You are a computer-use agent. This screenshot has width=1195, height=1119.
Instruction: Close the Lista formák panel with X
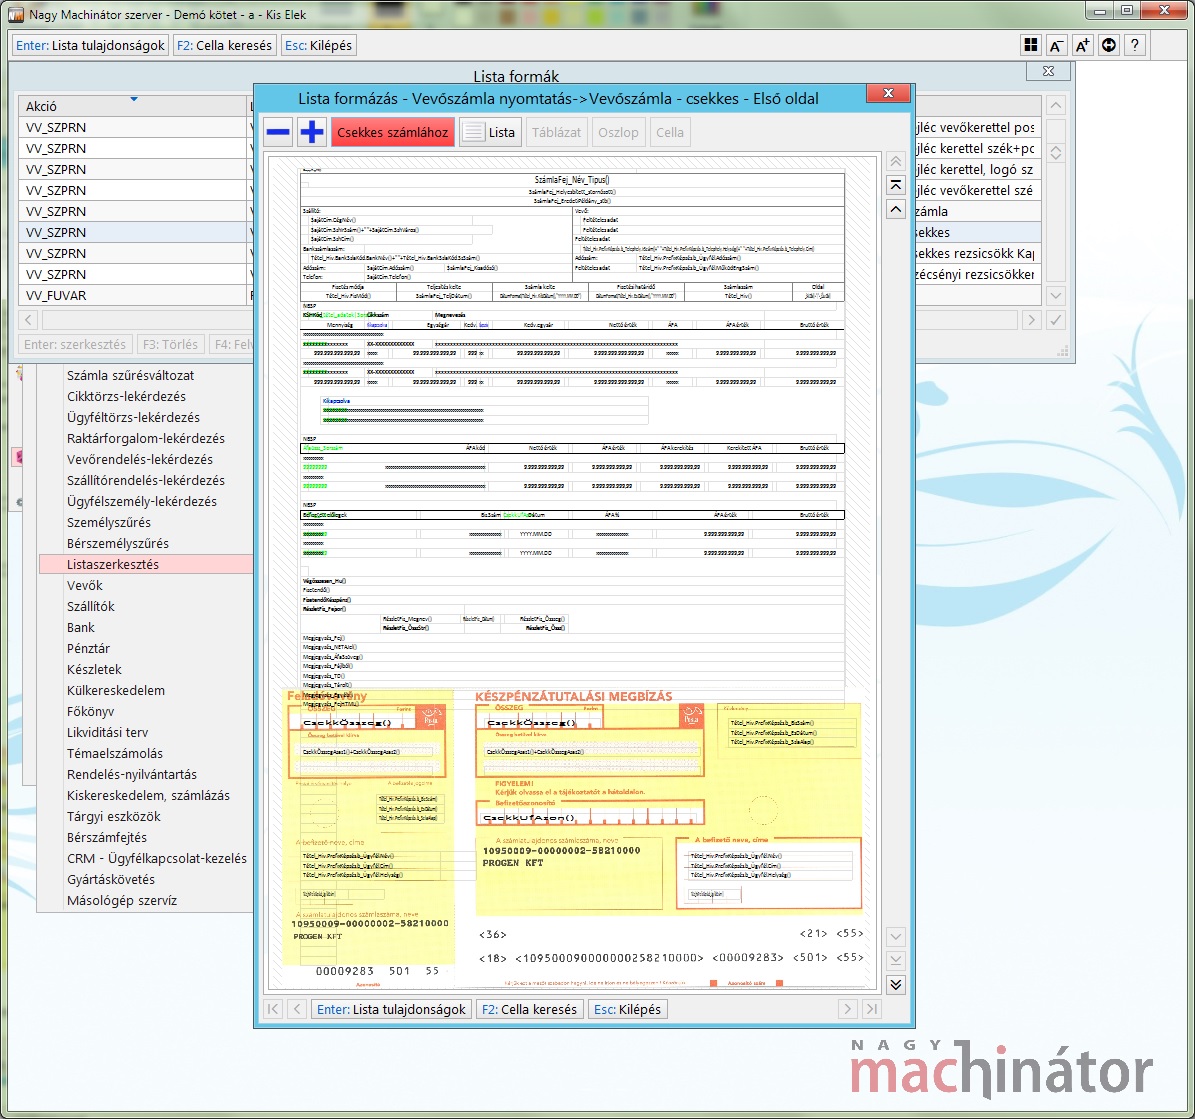tap(1049, 71)
